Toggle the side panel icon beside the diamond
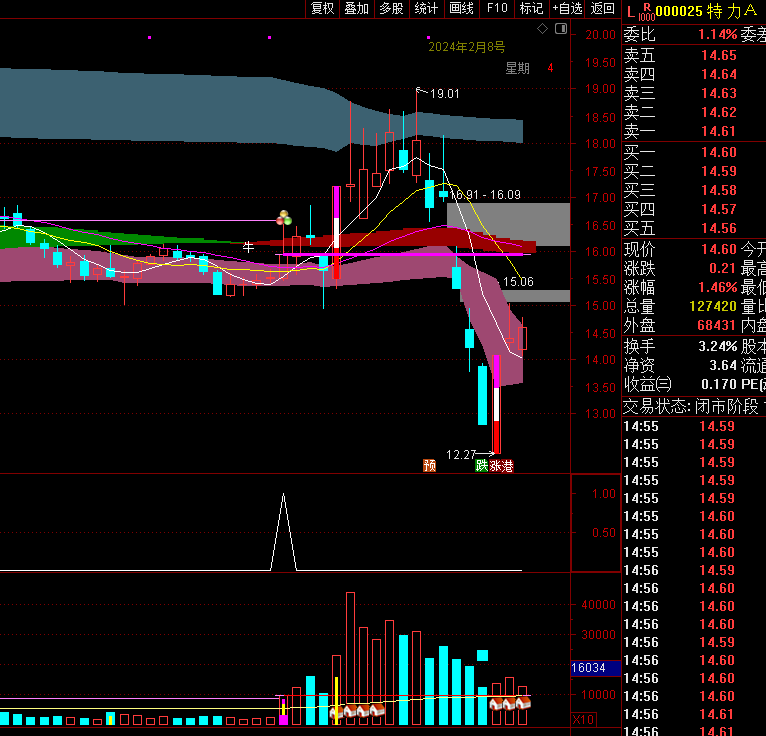Viewport: 766px width, 736px height. pyautogui.click(x=561, y=29)
